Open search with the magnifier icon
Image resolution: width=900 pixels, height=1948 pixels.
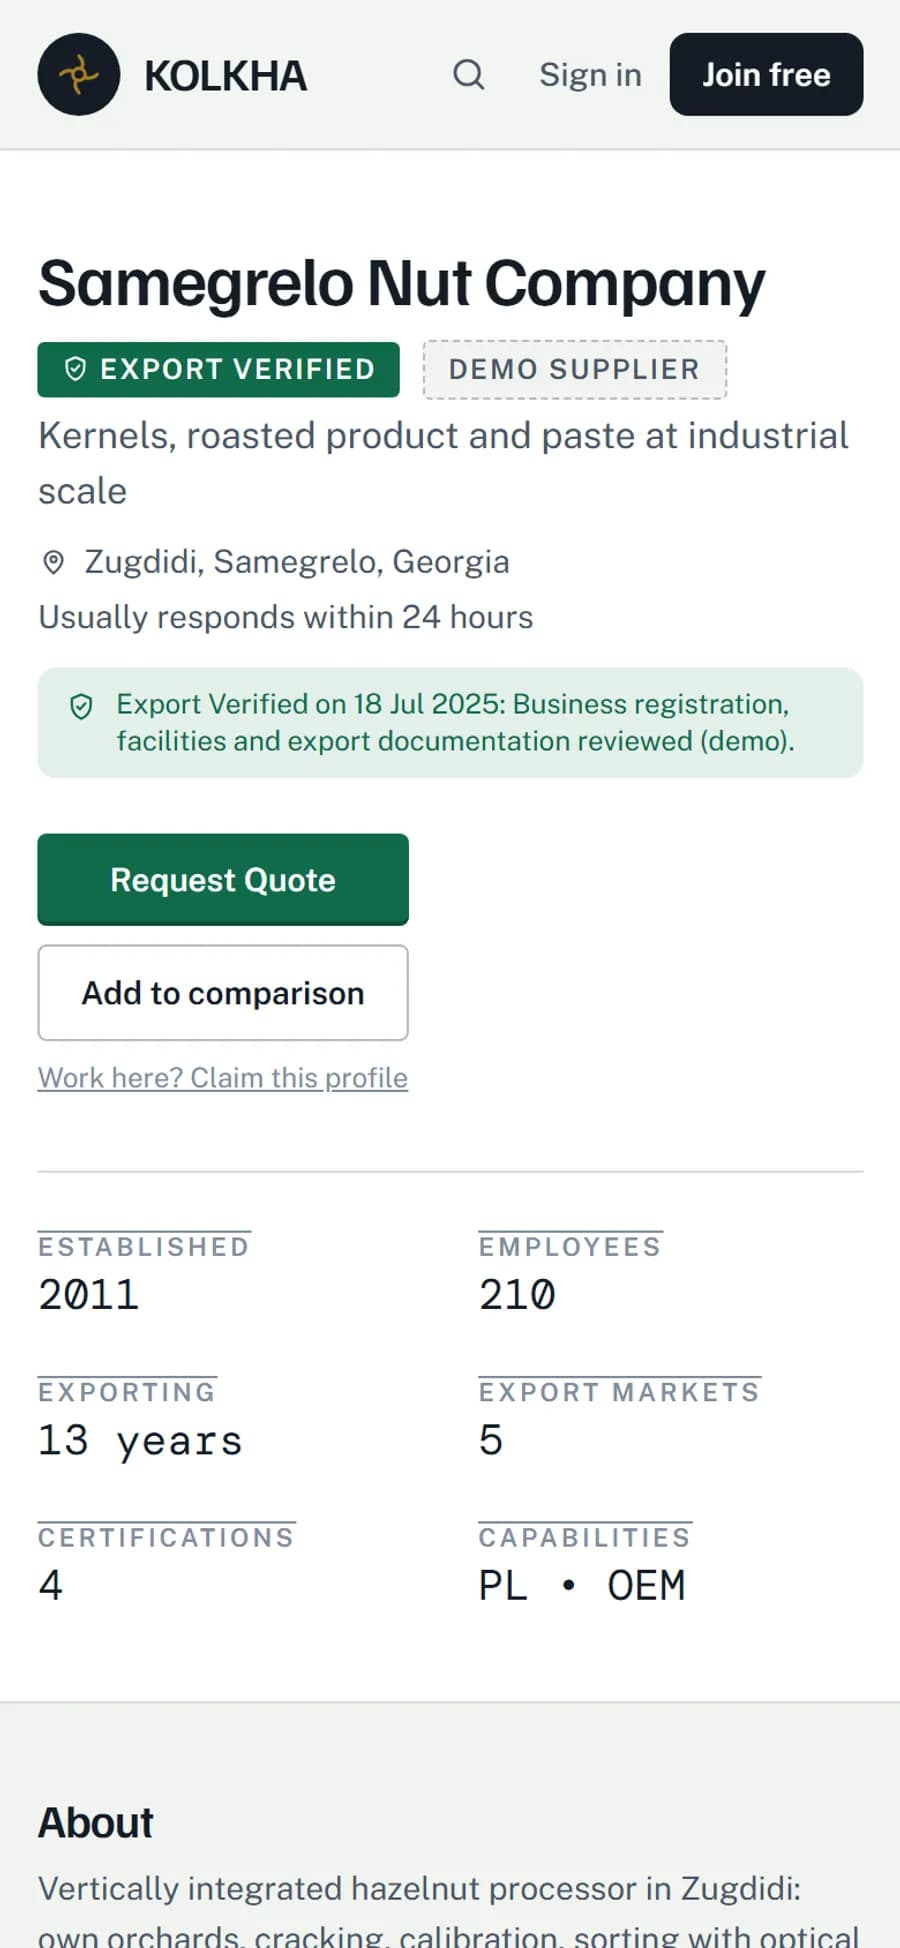(x=468, y=74)
